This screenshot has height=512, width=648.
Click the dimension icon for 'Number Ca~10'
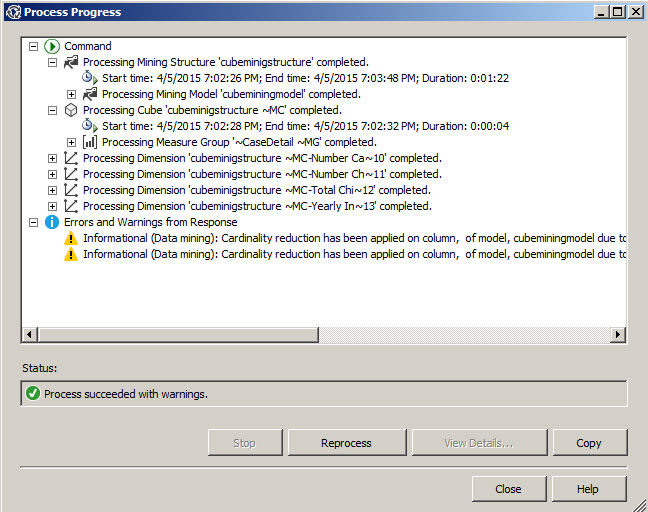pos(71,158)
